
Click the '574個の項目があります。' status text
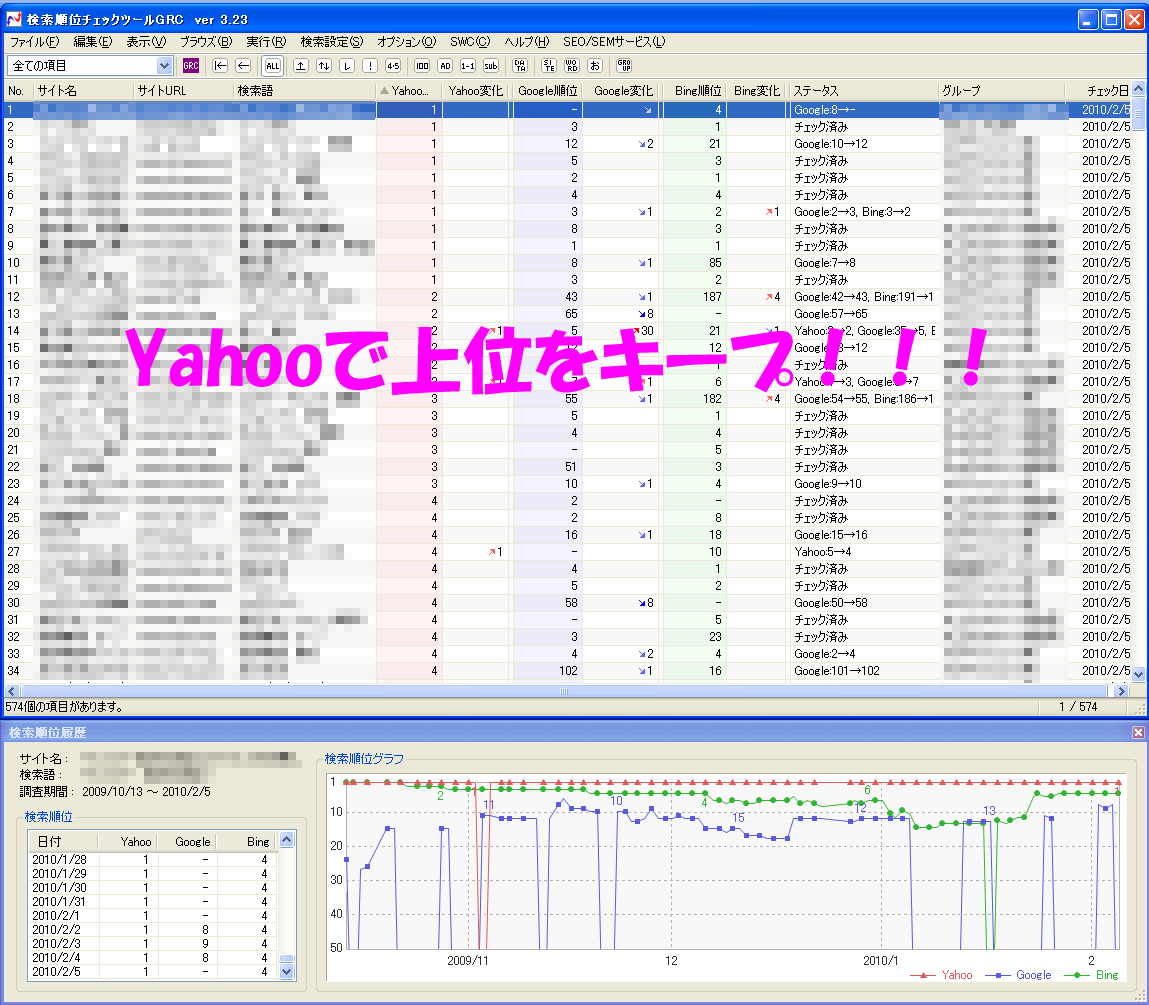[64, 707]
